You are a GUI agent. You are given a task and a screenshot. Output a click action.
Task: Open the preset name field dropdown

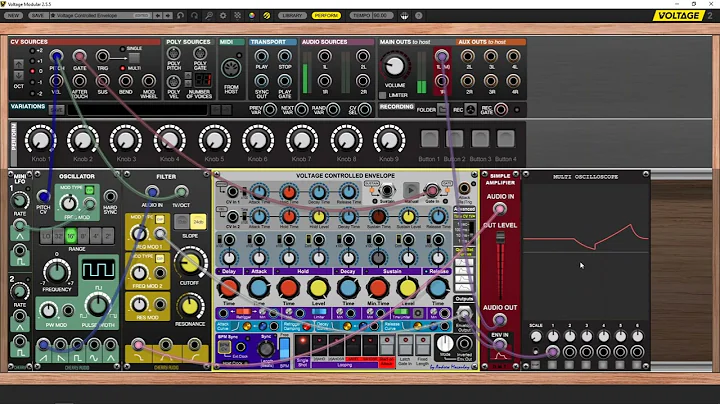[x=101, y=15]
